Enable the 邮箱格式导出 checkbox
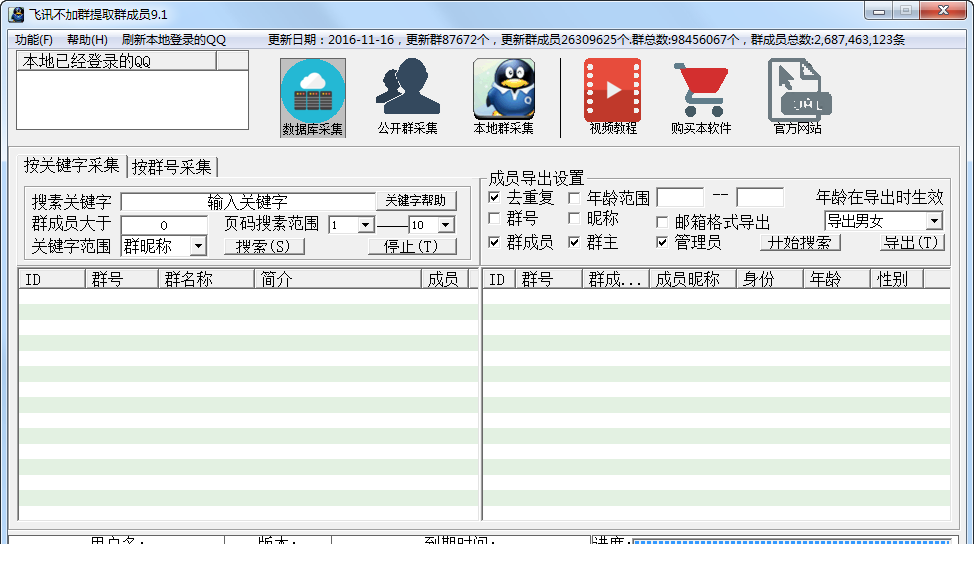Image resolution: width=974 pixels, height=567 pixels. 662,222
